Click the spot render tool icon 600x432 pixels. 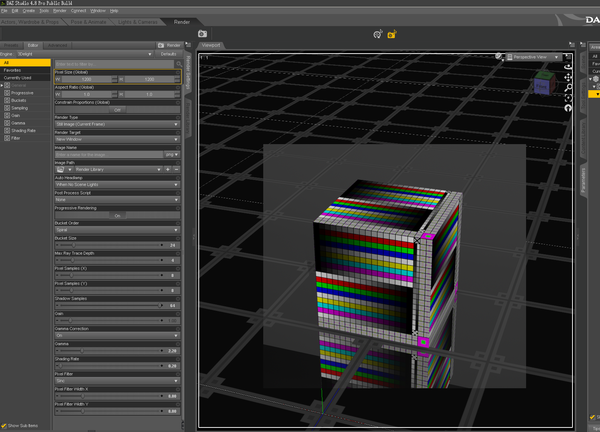(x=378, y=34)
